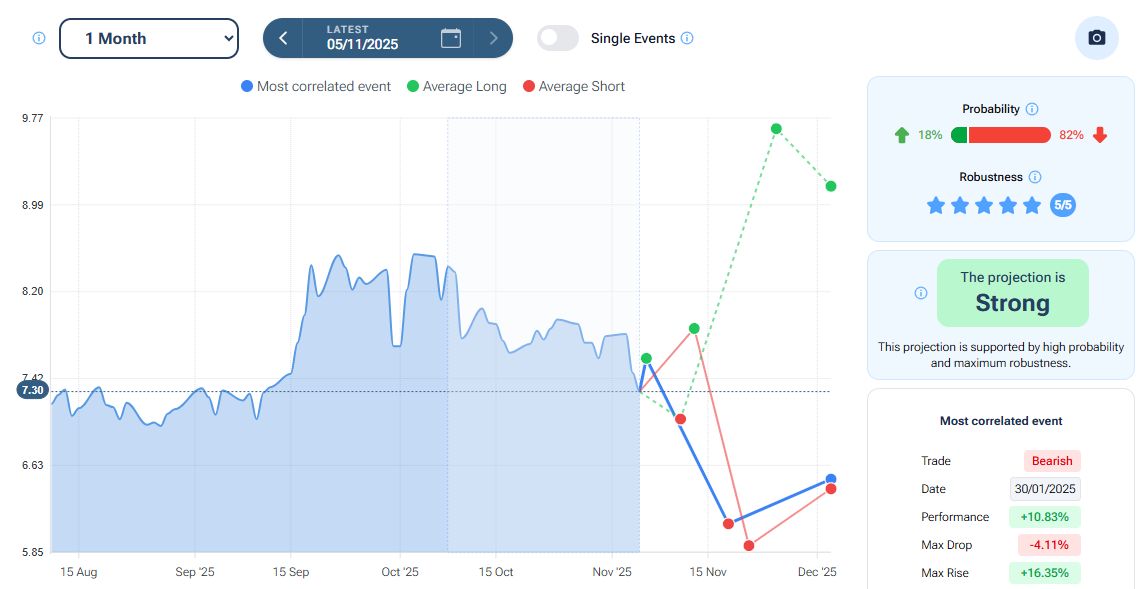Click info icon left of period dropdown
The height and width of the screenshot is (589, 1137).
pos(39,38)
